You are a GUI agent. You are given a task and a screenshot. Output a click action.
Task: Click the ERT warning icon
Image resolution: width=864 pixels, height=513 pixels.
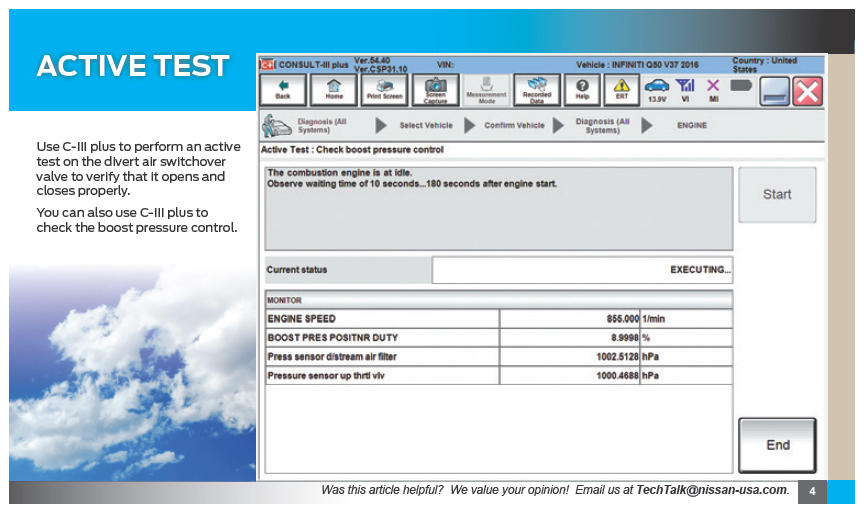pyautogui.click(x=621, y=90)
